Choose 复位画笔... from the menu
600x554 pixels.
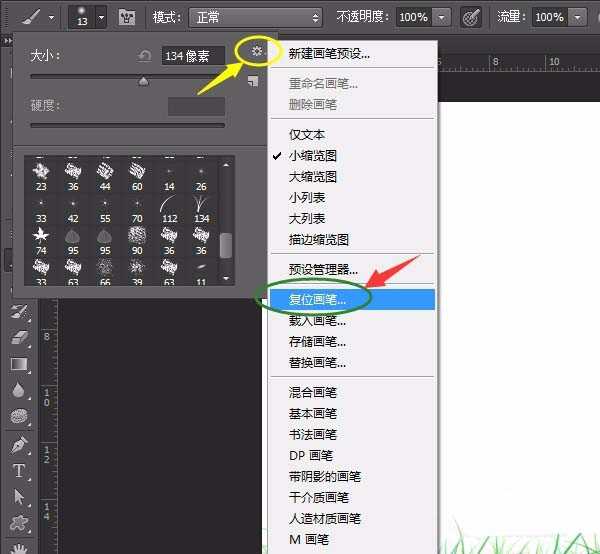pos(317,299)
